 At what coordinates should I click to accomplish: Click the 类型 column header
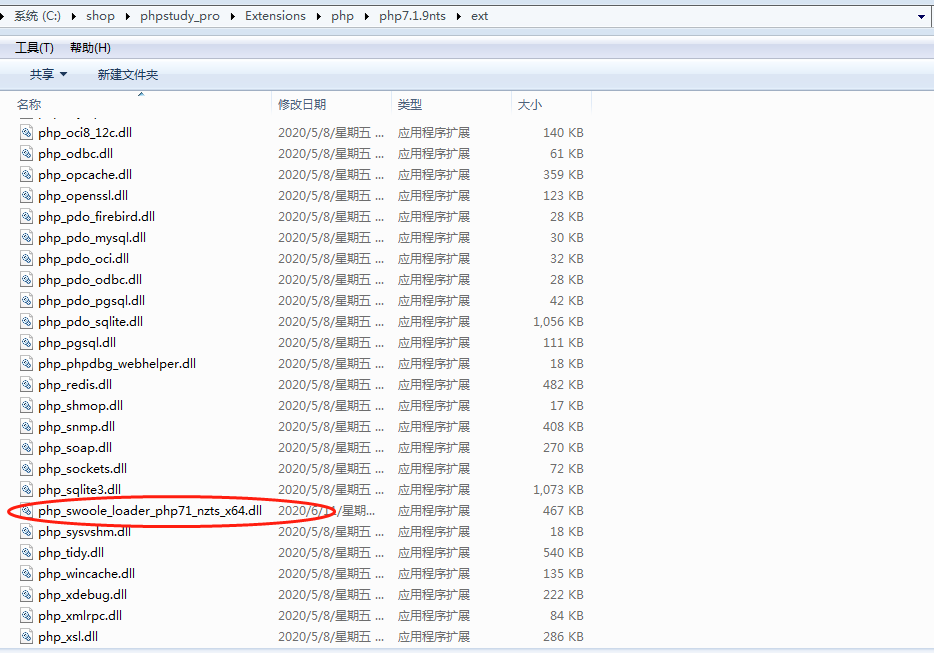tap(409, 105)
